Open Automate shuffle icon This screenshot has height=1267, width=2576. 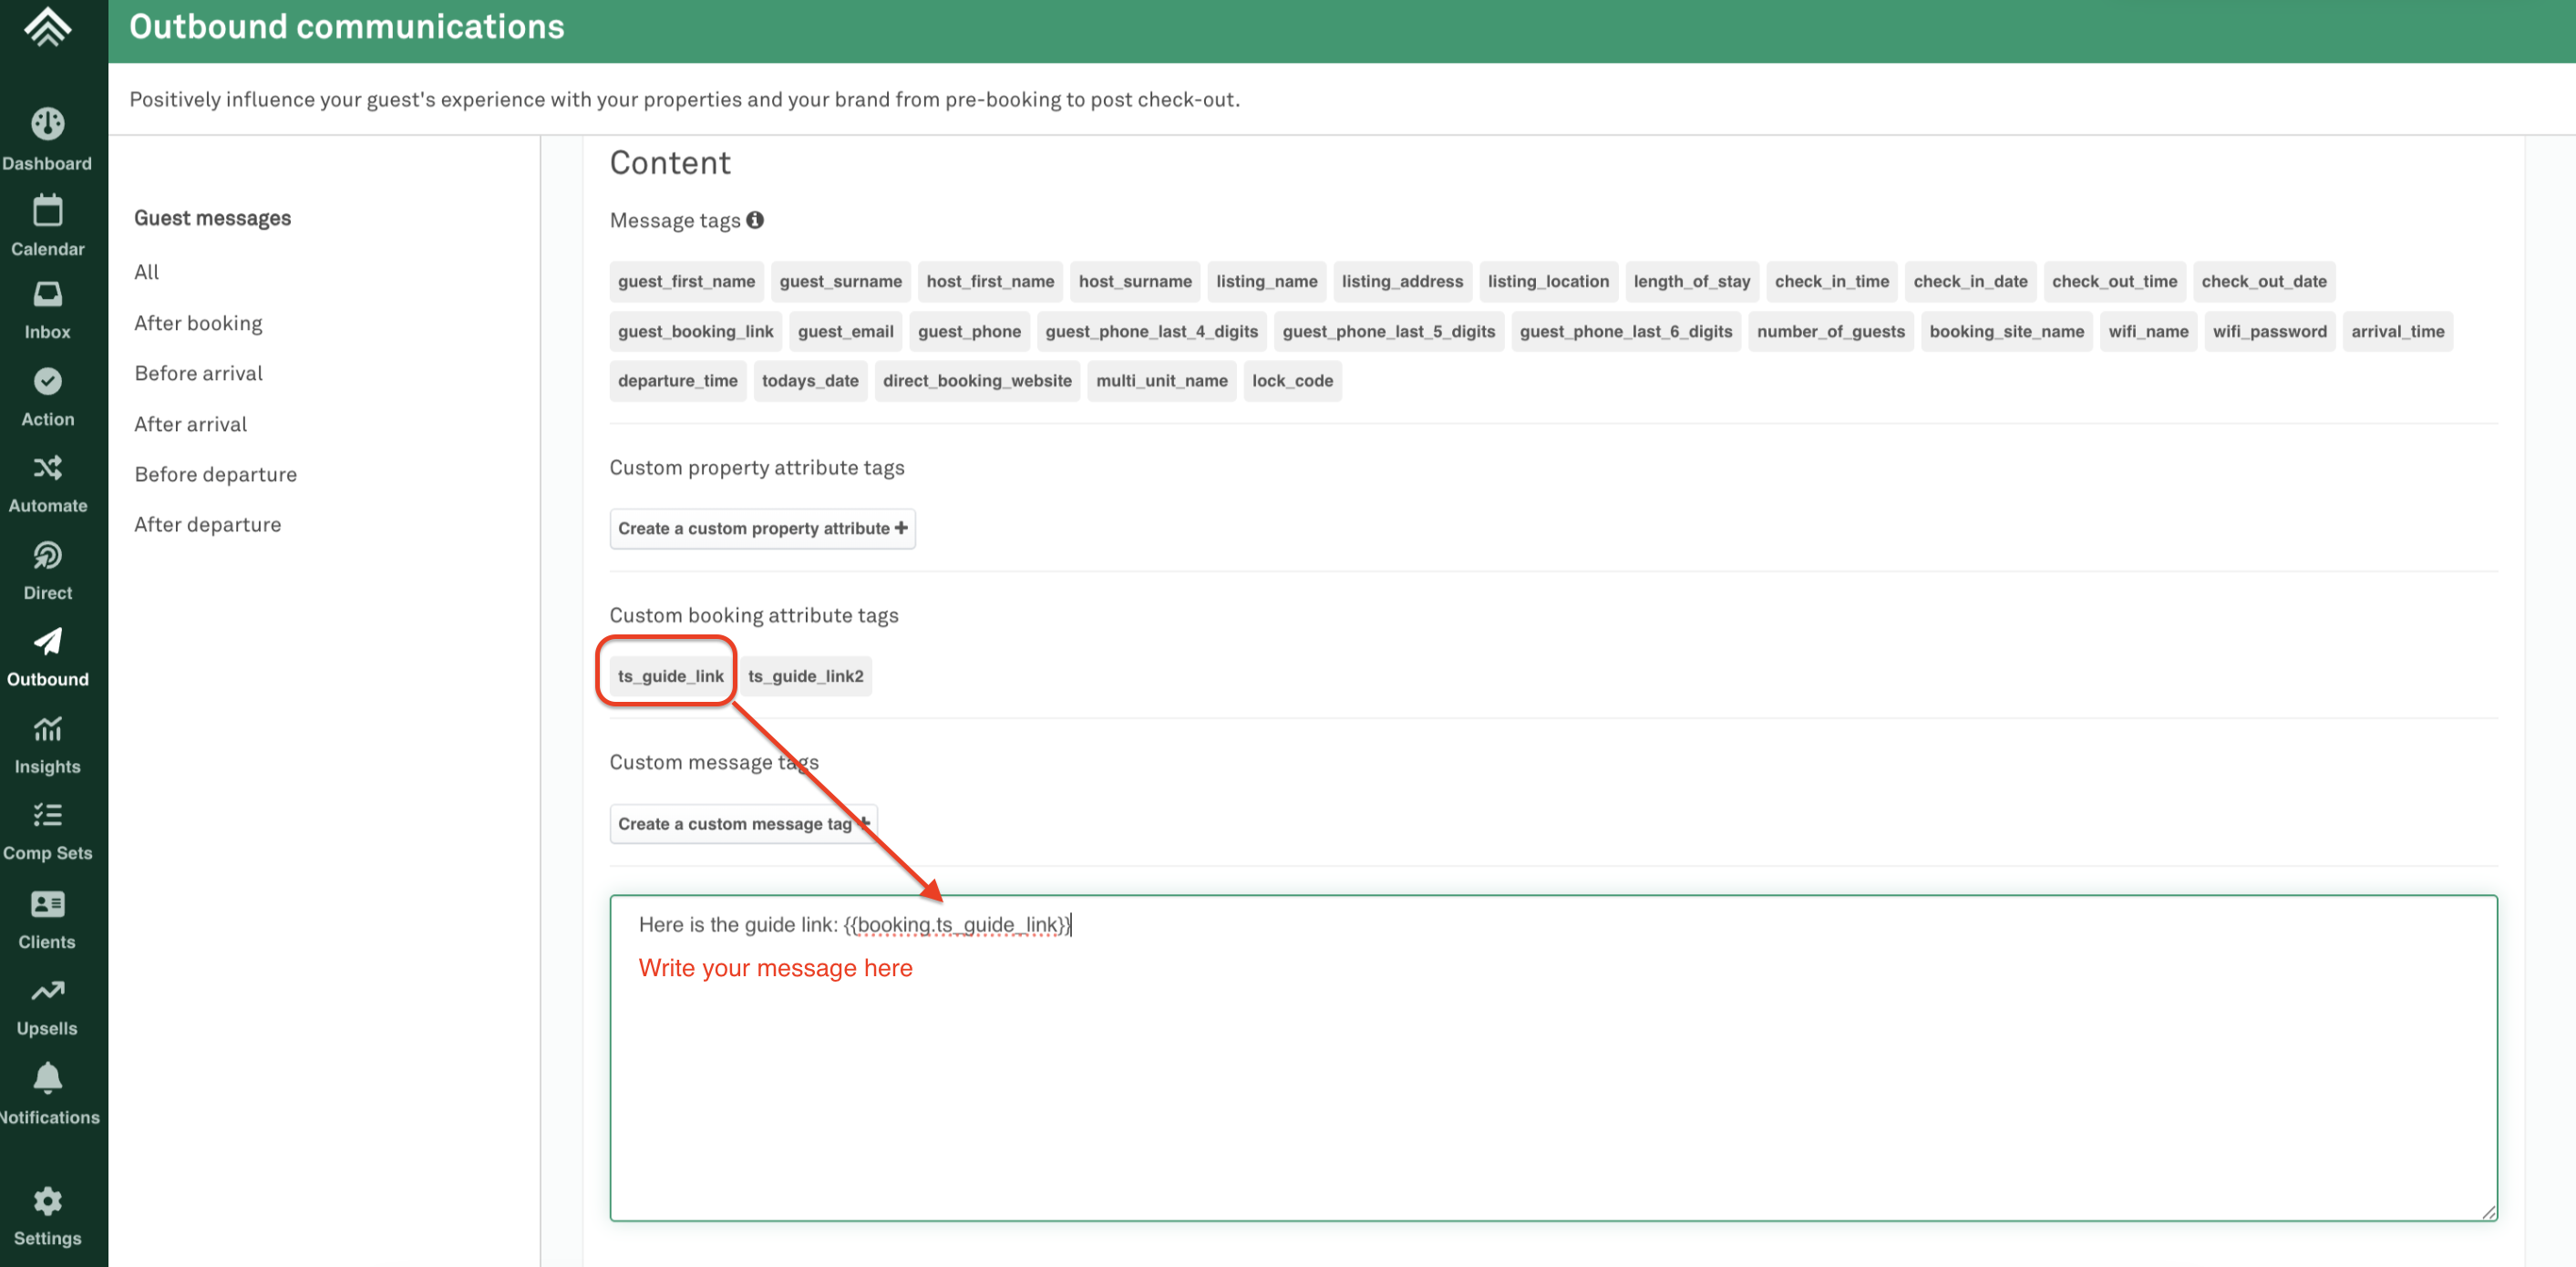coord(47,468)
